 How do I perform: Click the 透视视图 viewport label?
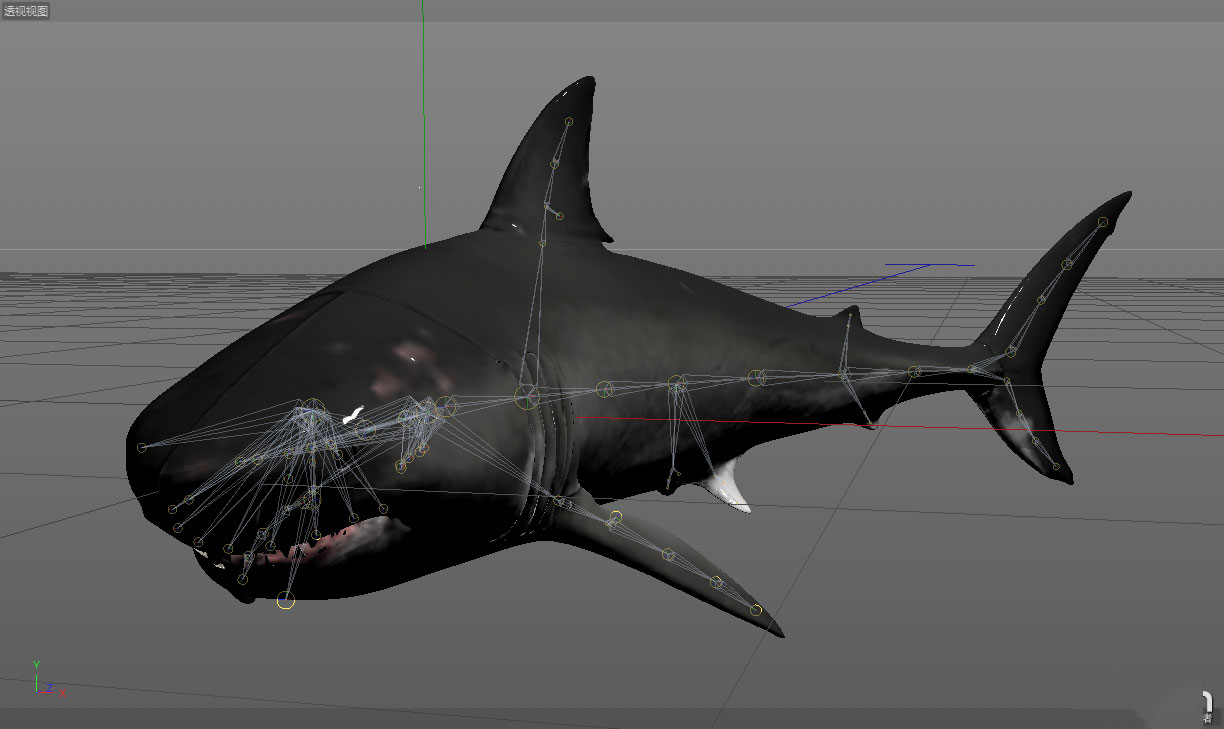(x=26, y=11)
